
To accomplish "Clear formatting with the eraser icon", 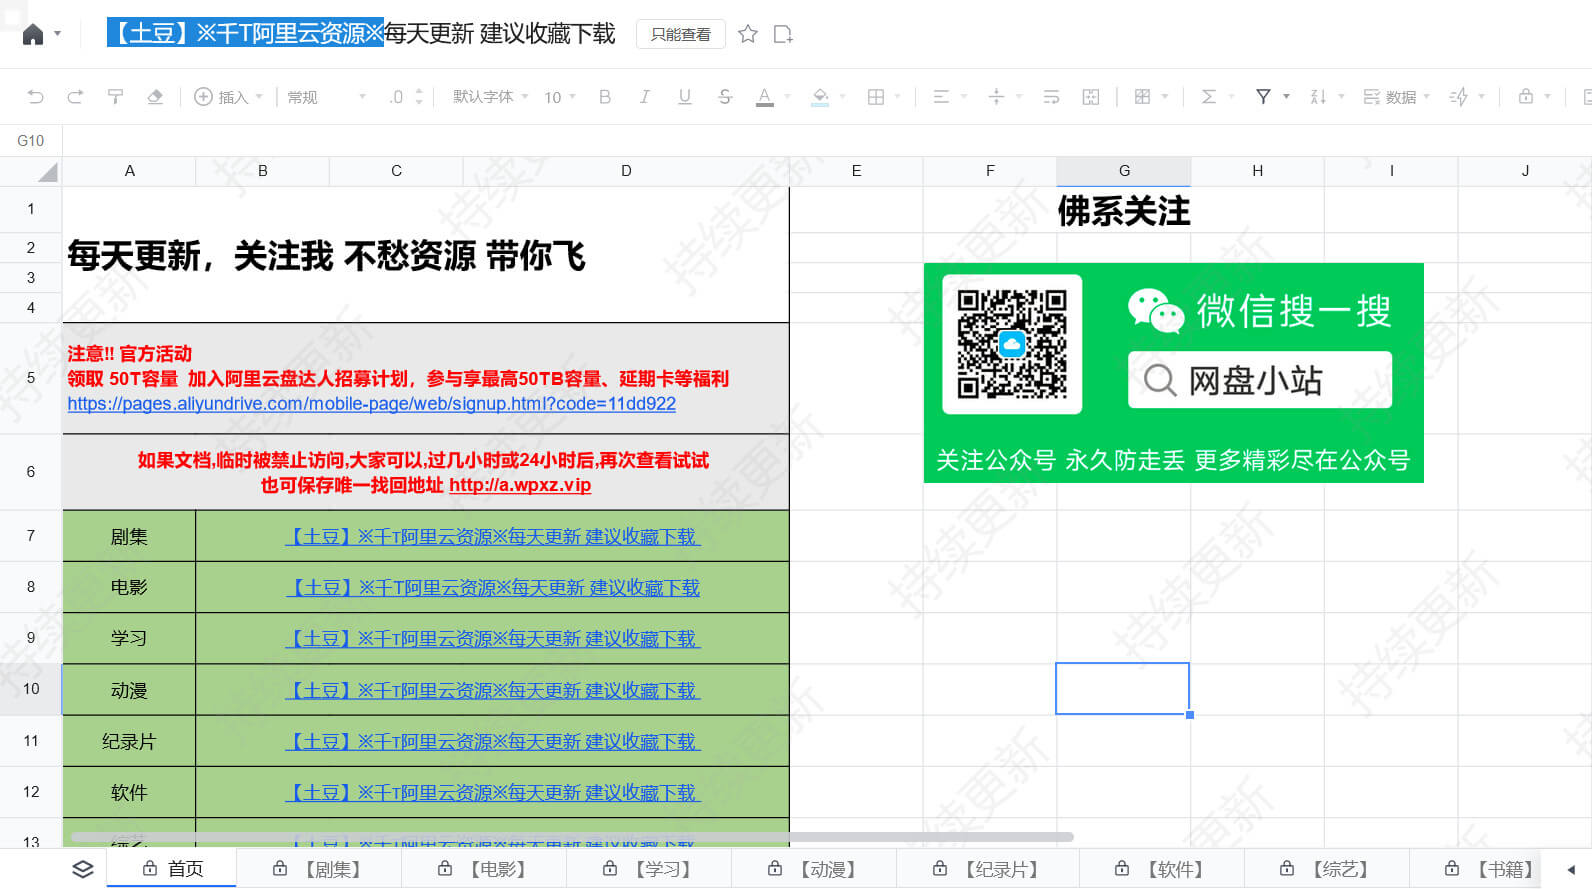I will [x=155, y=97].
